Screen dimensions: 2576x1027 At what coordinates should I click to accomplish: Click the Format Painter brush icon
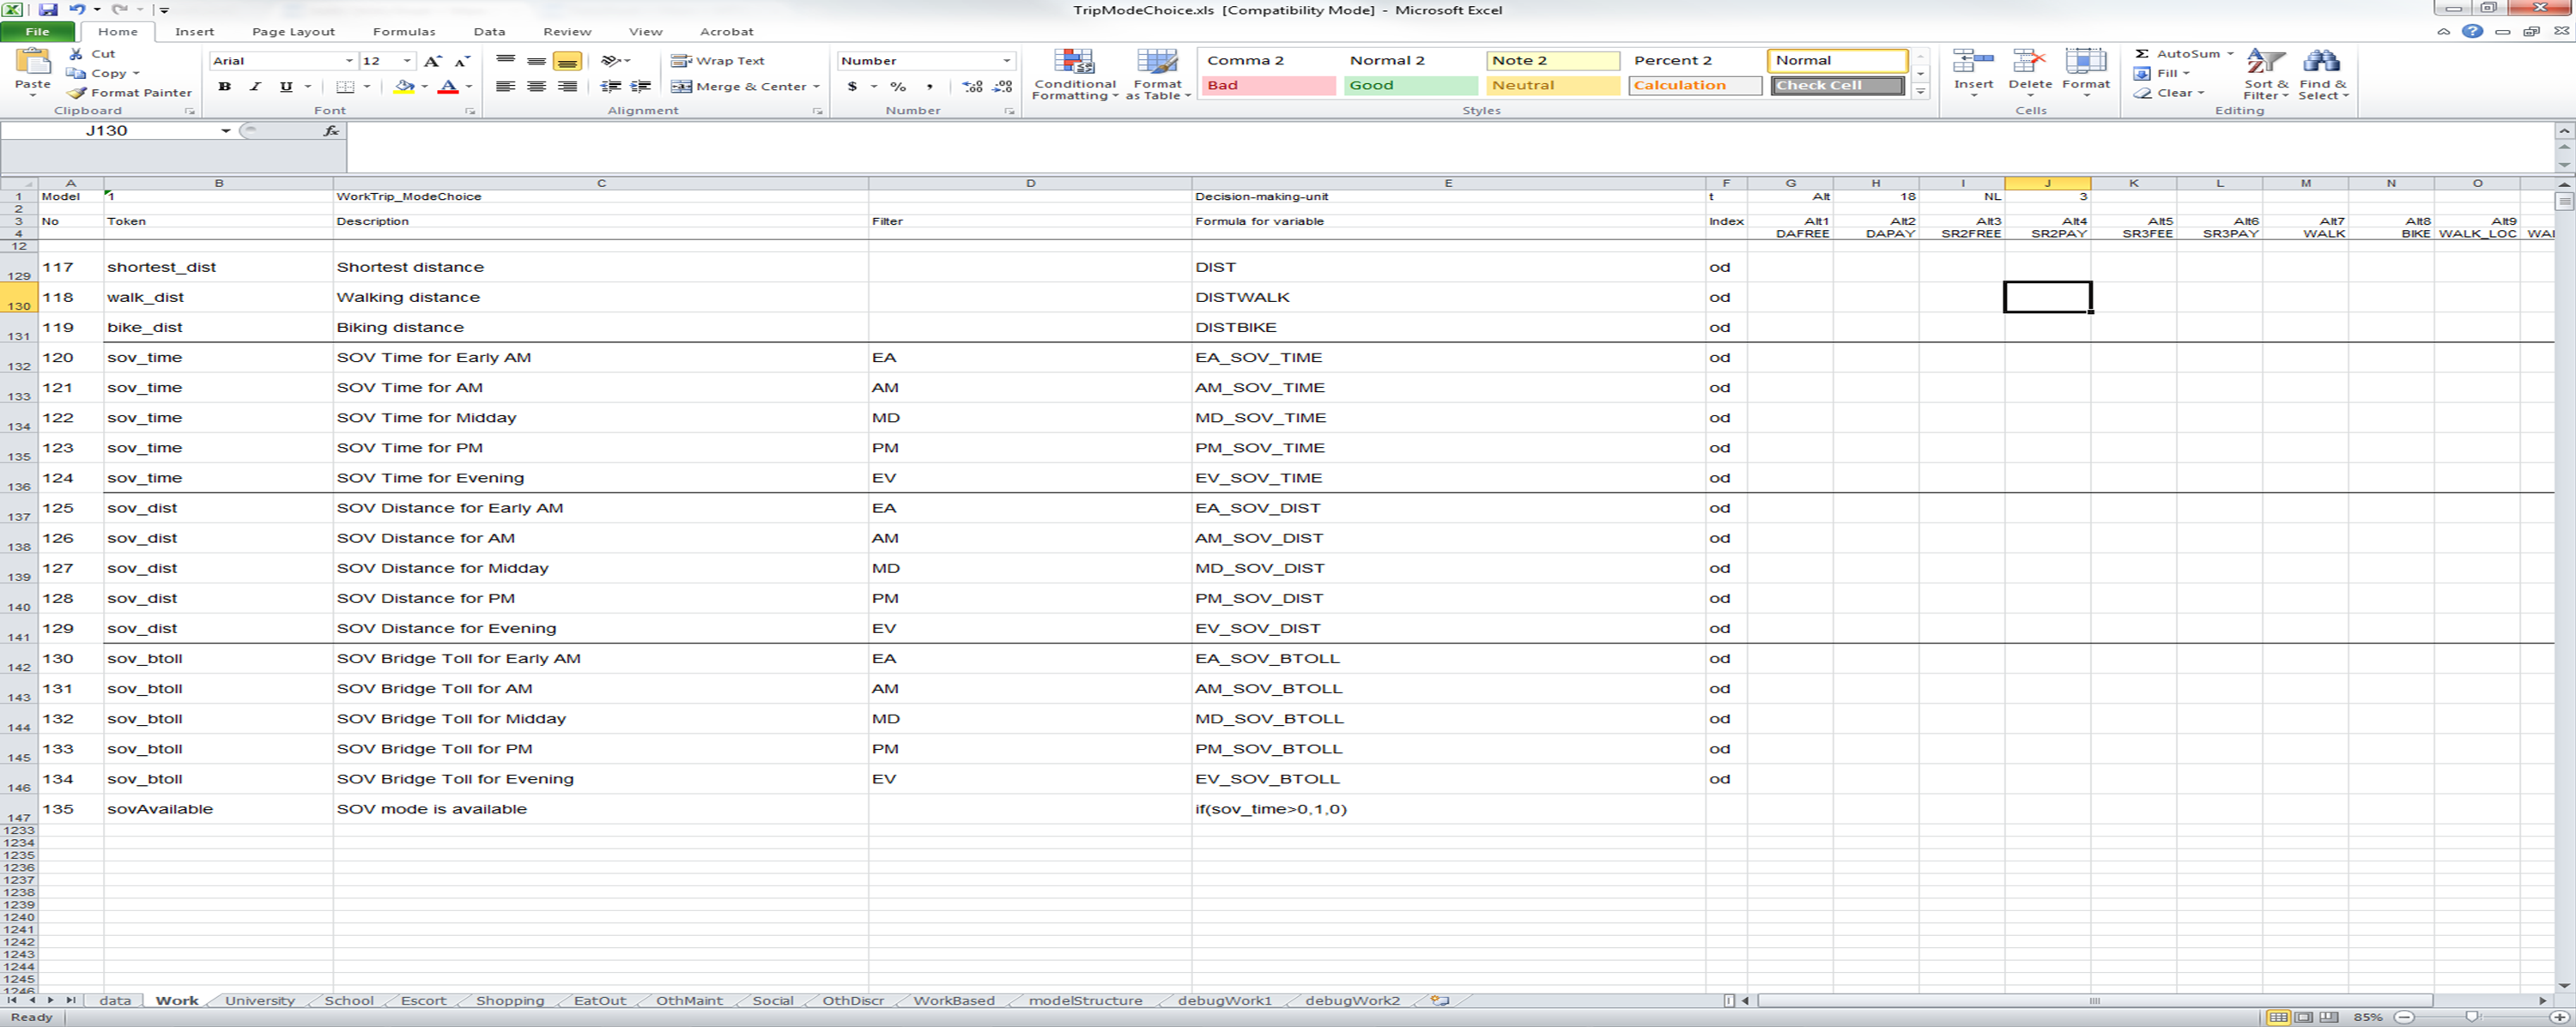click(77, 92)
